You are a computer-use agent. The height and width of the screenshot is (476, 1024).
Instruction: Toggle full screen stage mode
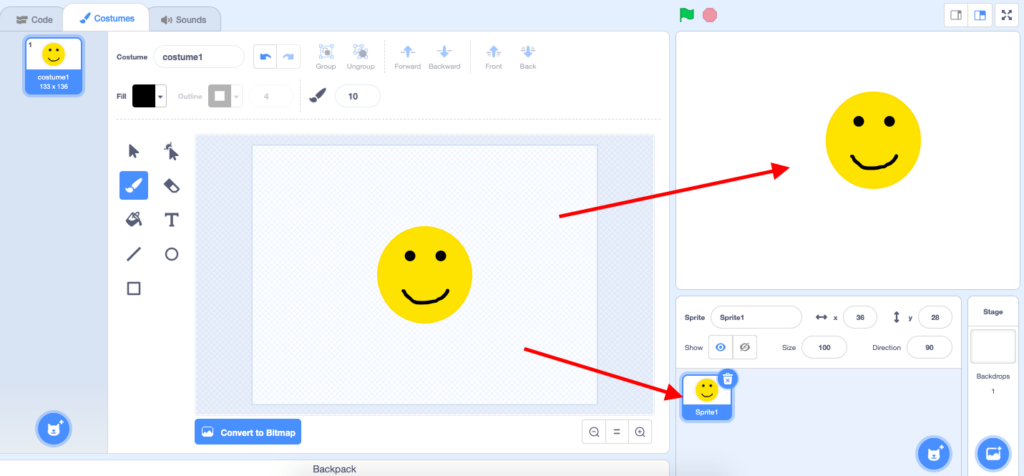point(1006,15)
